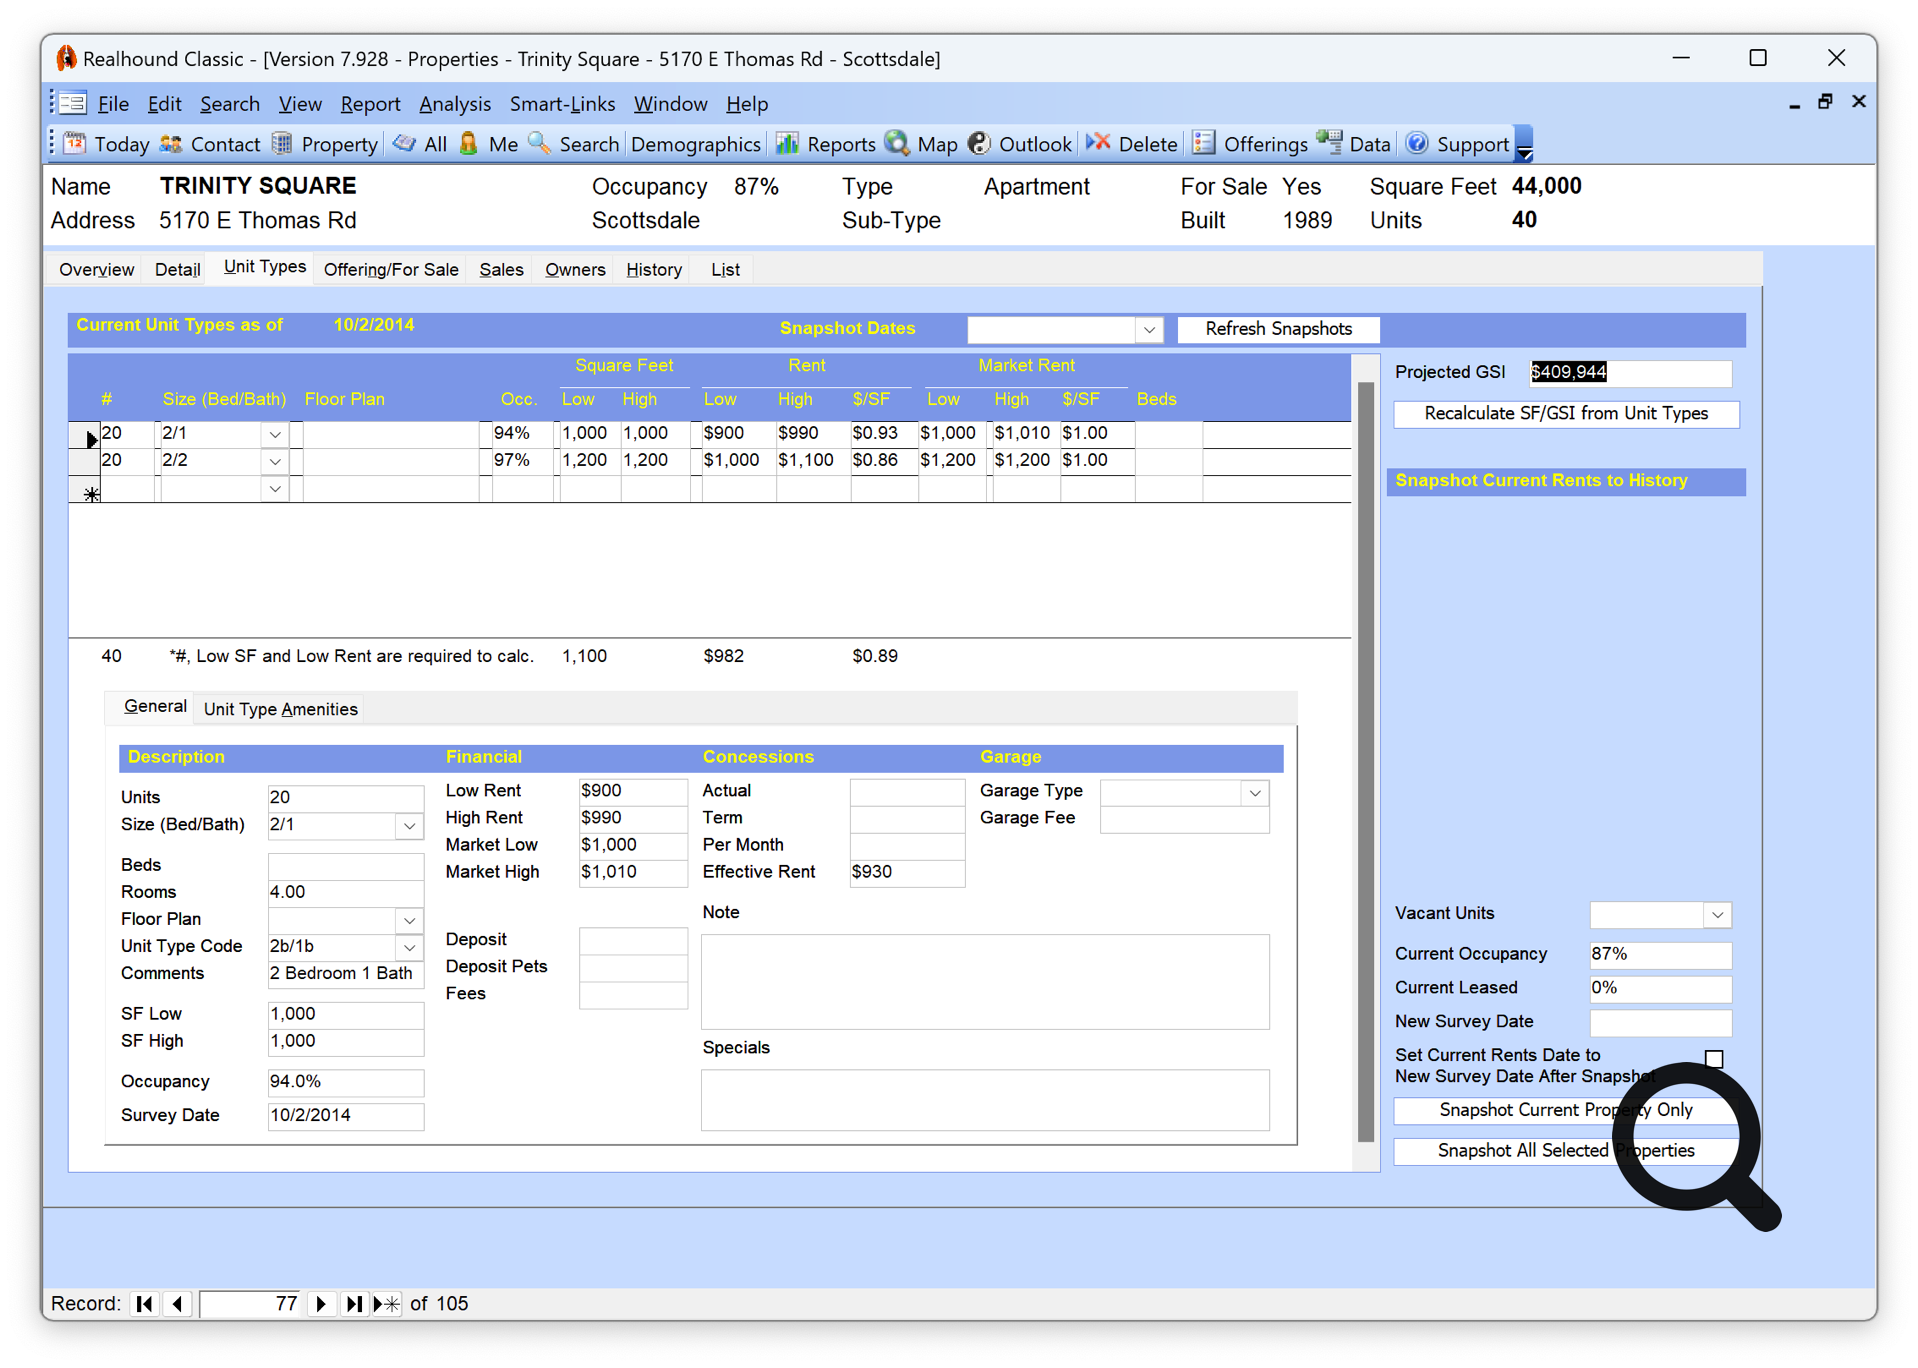Toggle Set Current Rents Date checkbox
This screenshot has height=1368, width=1918.
pyautogui.click(x=1714, y=1058)
